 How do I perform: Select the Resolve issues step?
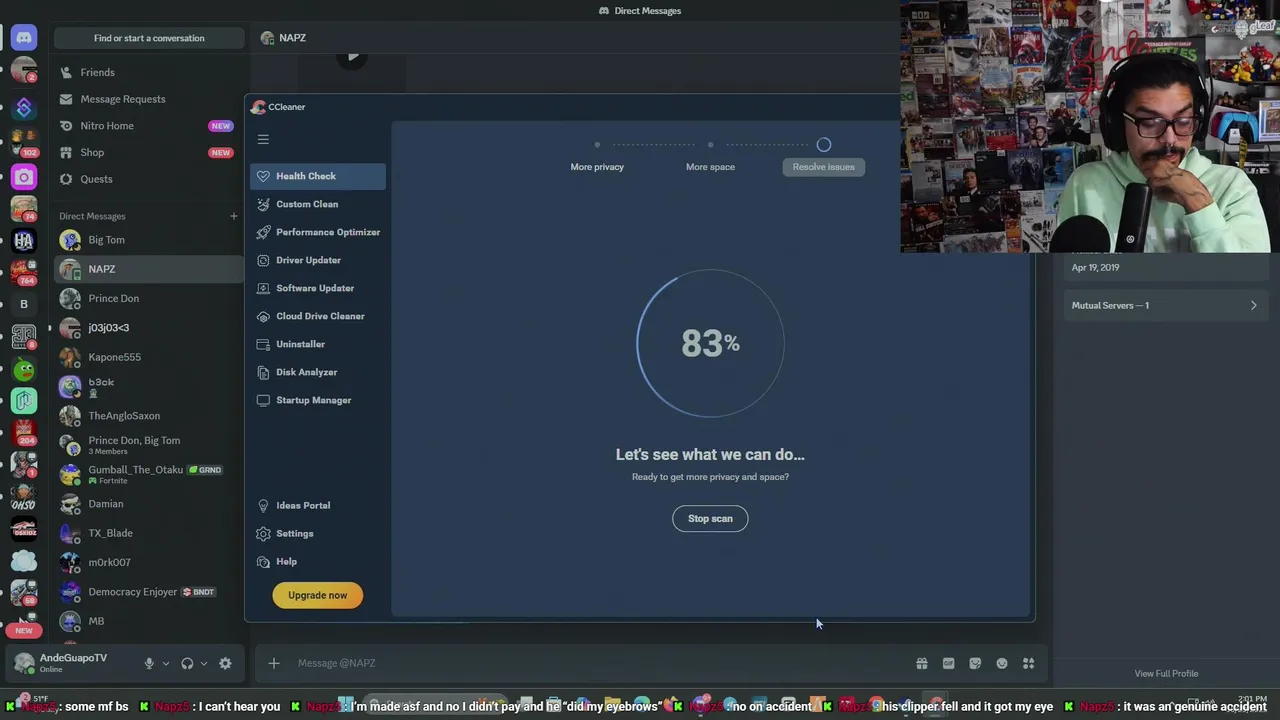coord(823,167)
